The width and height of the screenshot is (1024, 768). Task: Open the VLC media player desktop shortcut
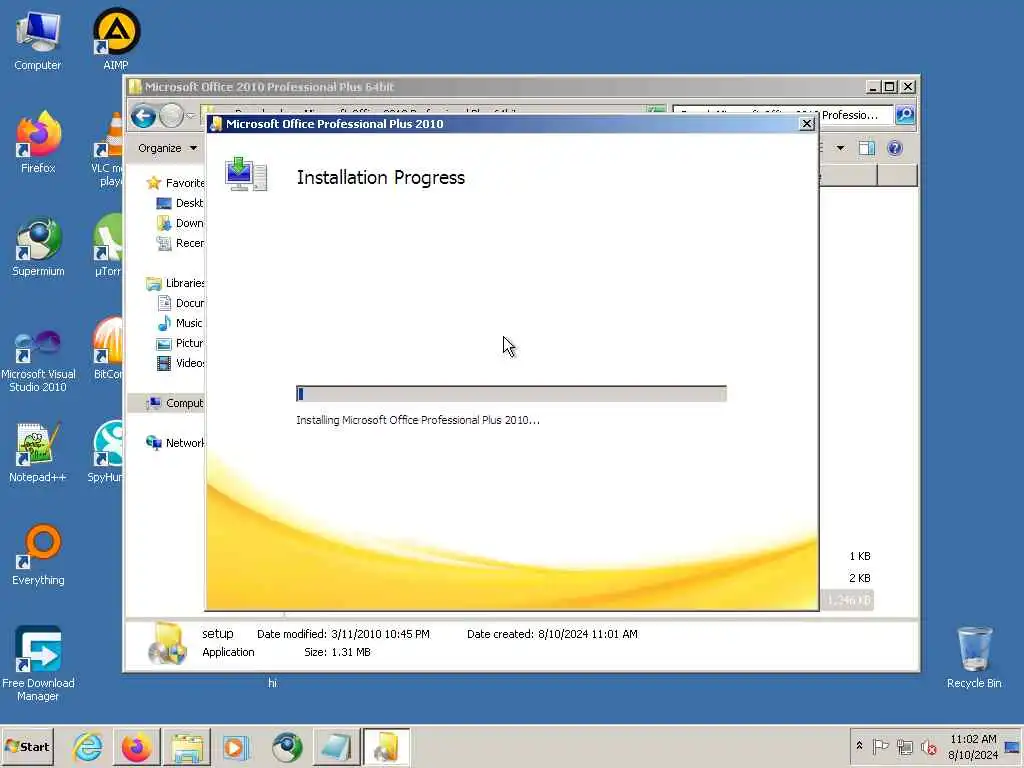coord(108,149)
